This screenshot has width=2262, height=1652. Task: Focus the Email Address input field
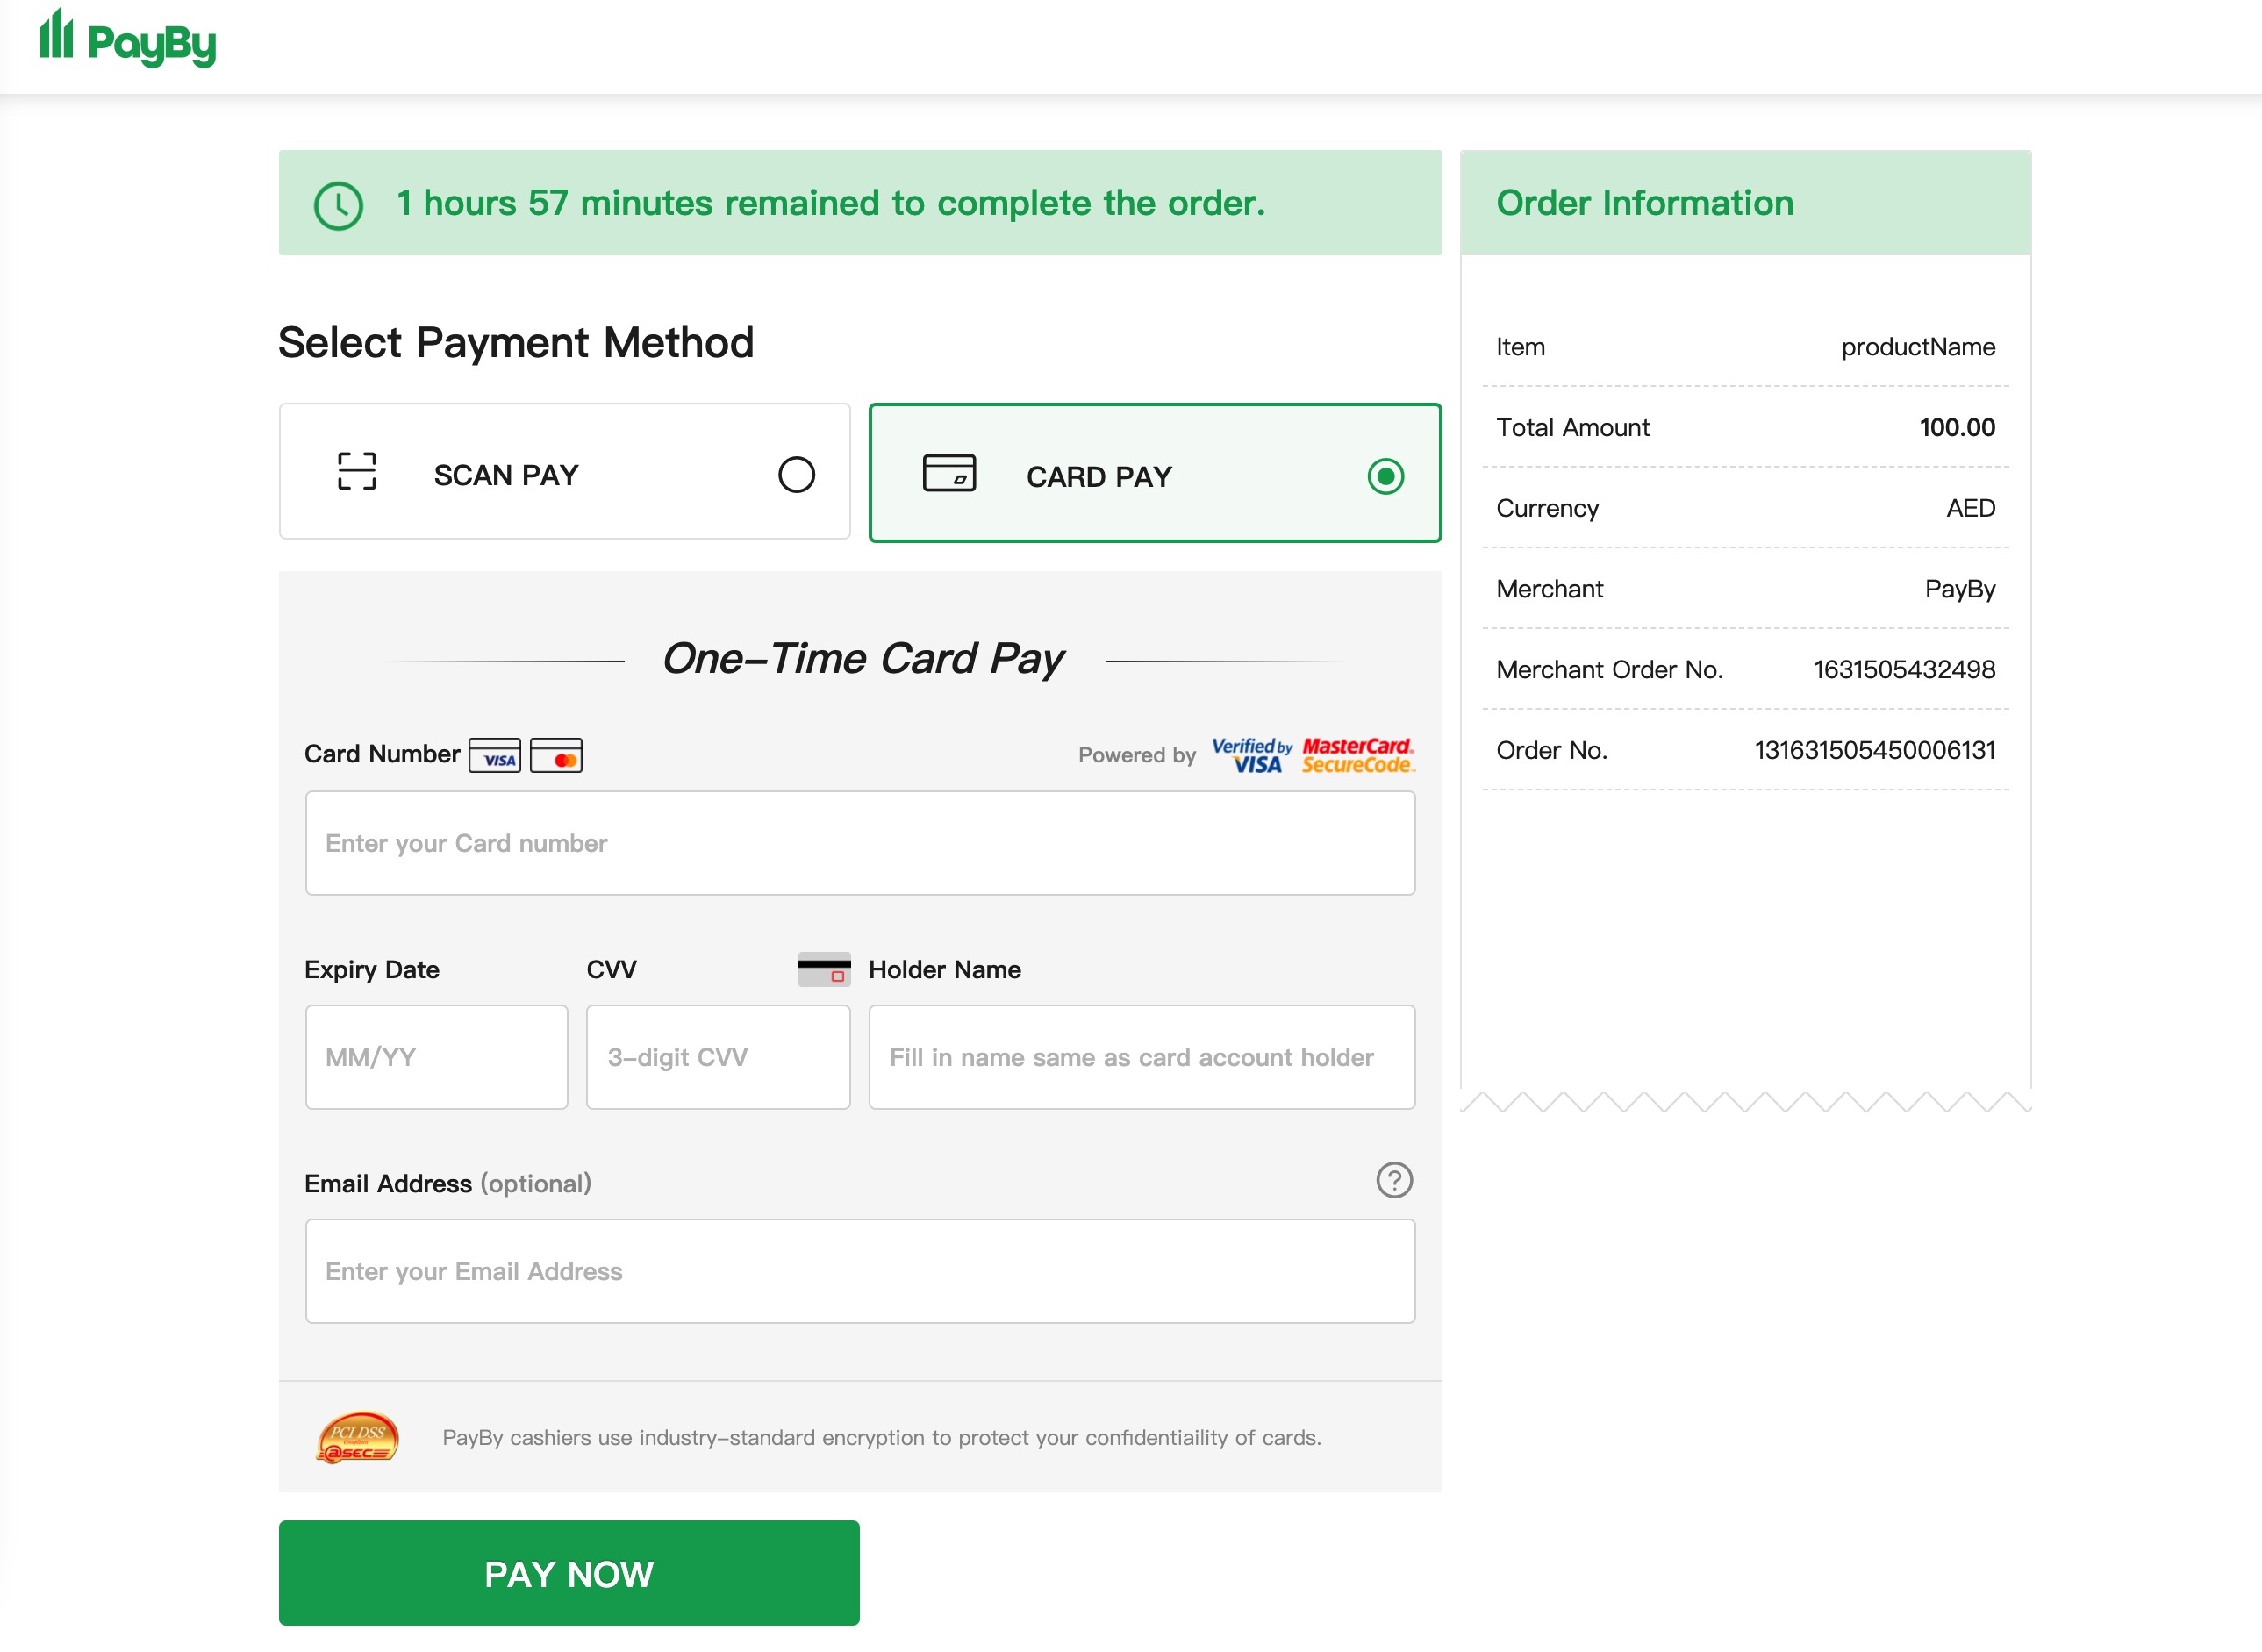click(x=860, y=1271)
